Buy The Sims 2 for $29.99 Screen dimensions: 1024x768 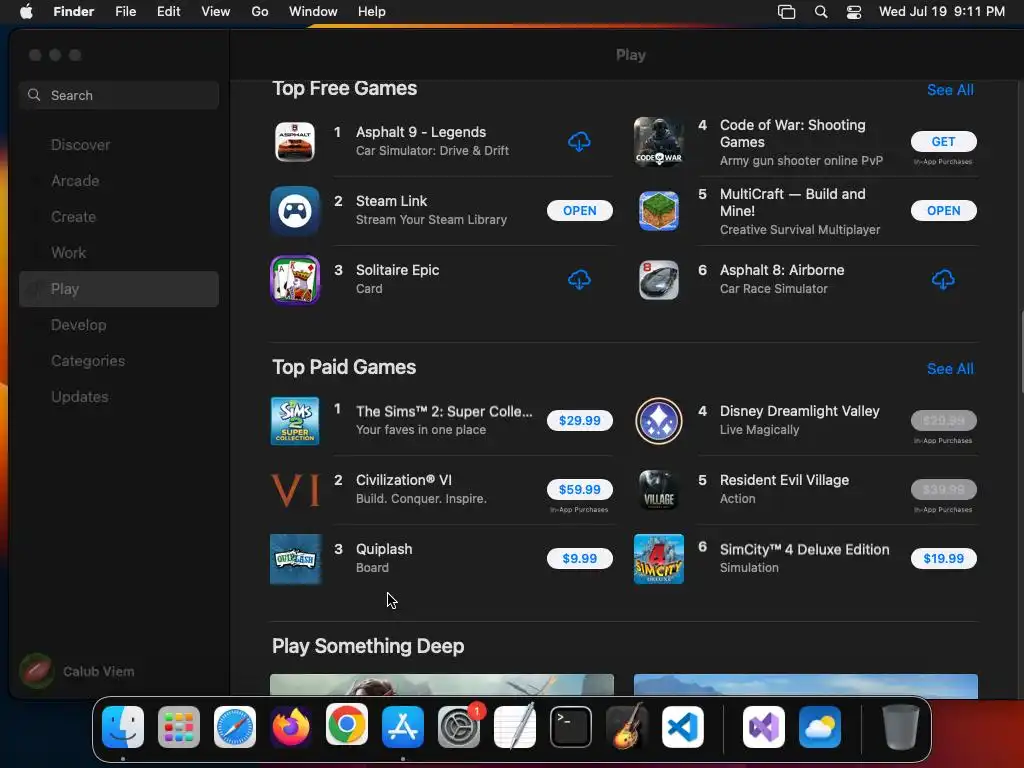tap(579, 421)
